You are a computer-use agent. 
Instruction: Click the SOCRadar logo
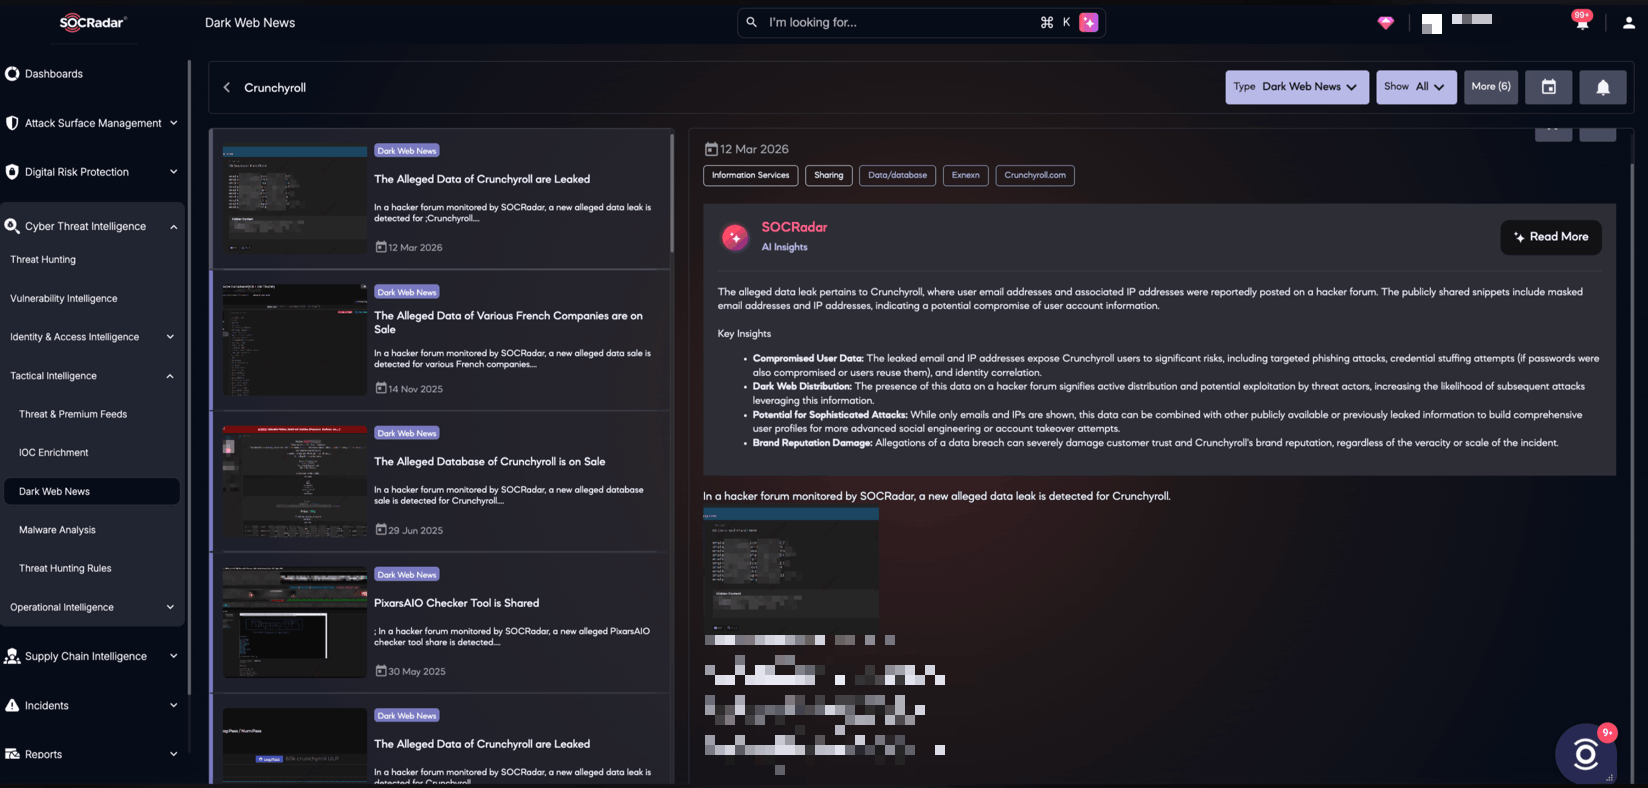point(92,22)
